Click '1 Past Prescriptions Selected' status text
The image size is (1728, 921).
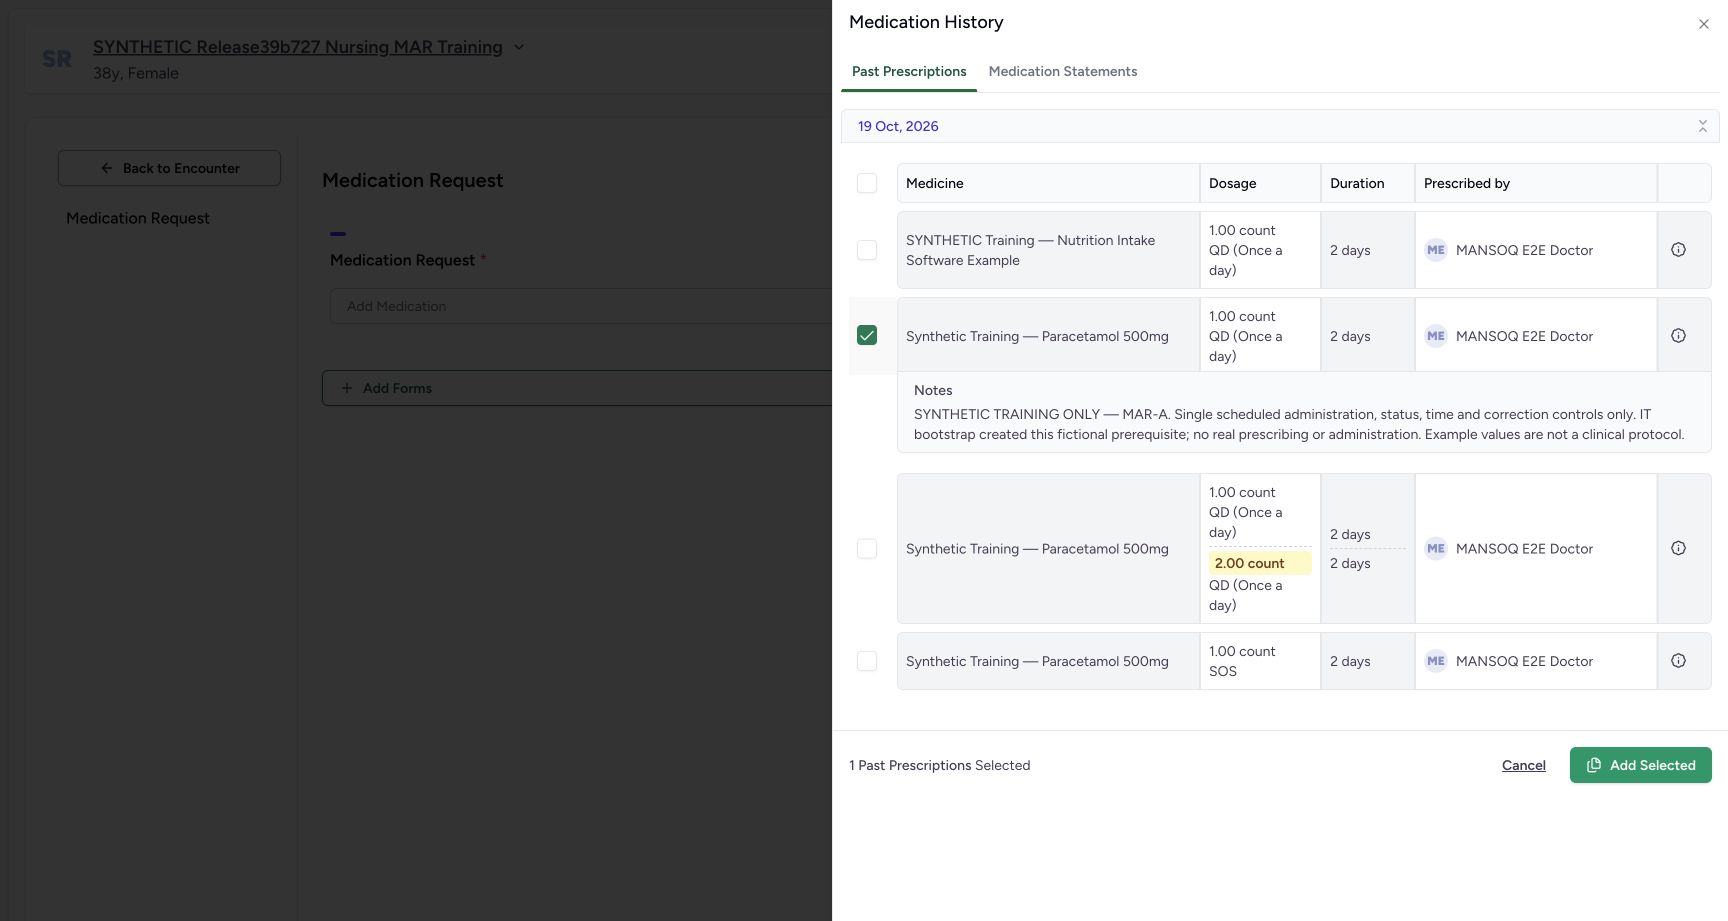pyautogui.click(x=939, y=765)
